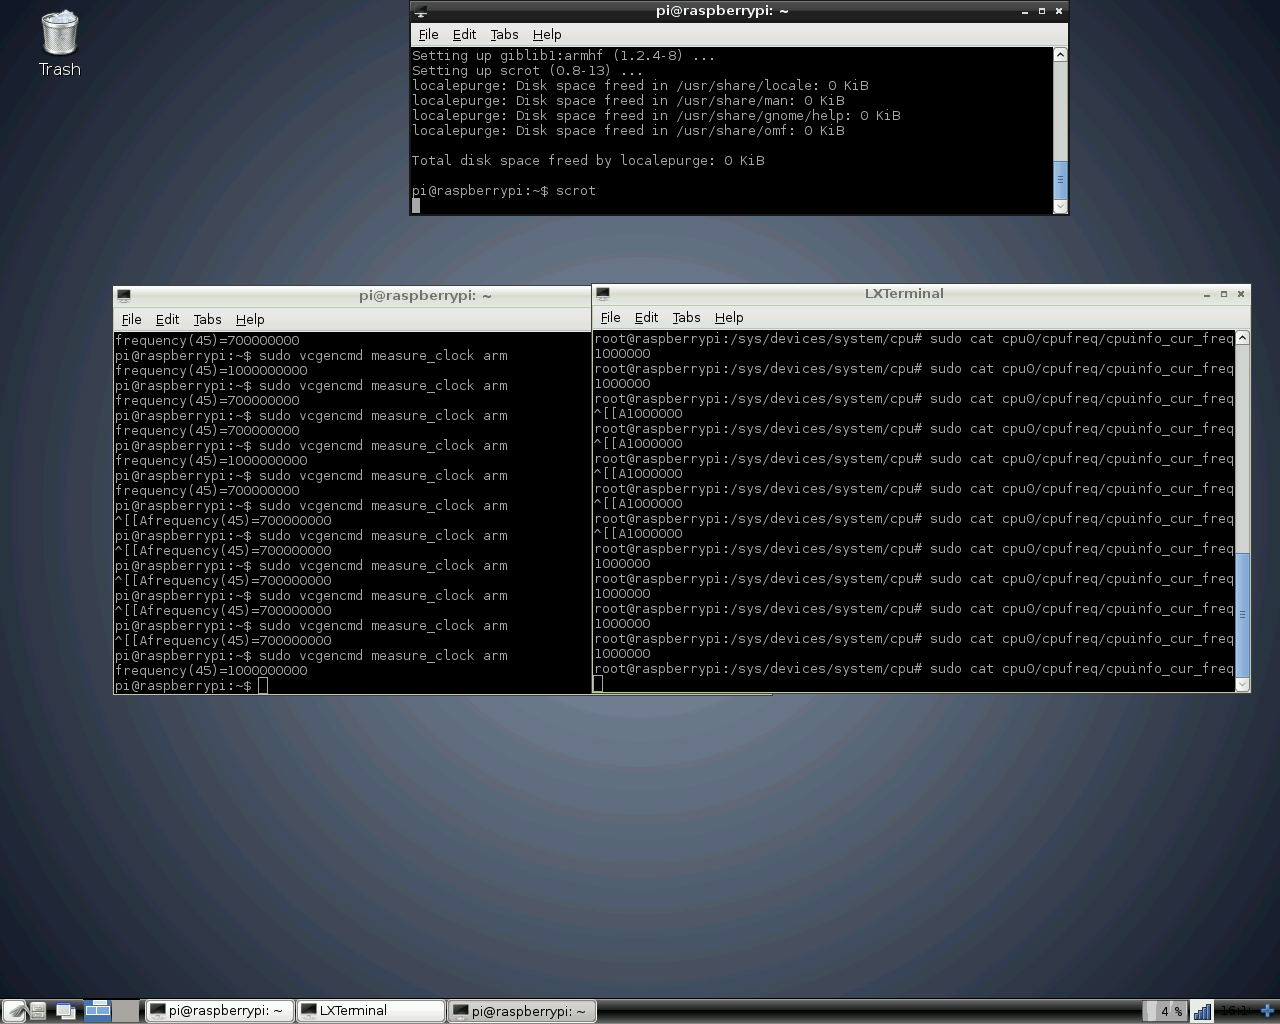Click the LXTerminal window's vertical scrollbar
Viewport: 1280px width, 1024px height.
pos(1242,560)
